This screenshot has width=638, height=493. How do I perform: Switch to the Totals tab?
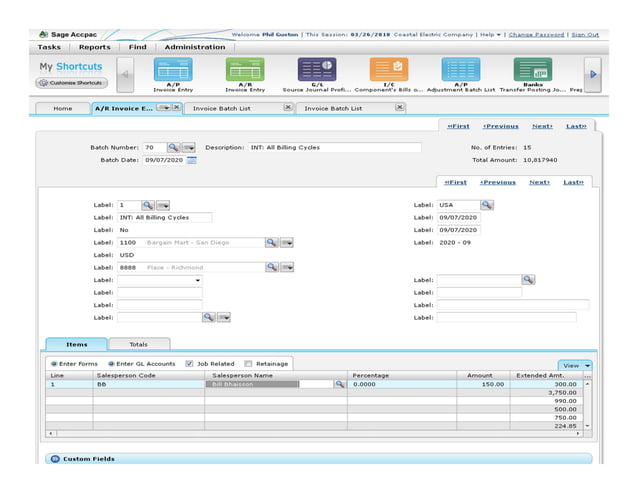pyautogui.click(x=138, y=344)
